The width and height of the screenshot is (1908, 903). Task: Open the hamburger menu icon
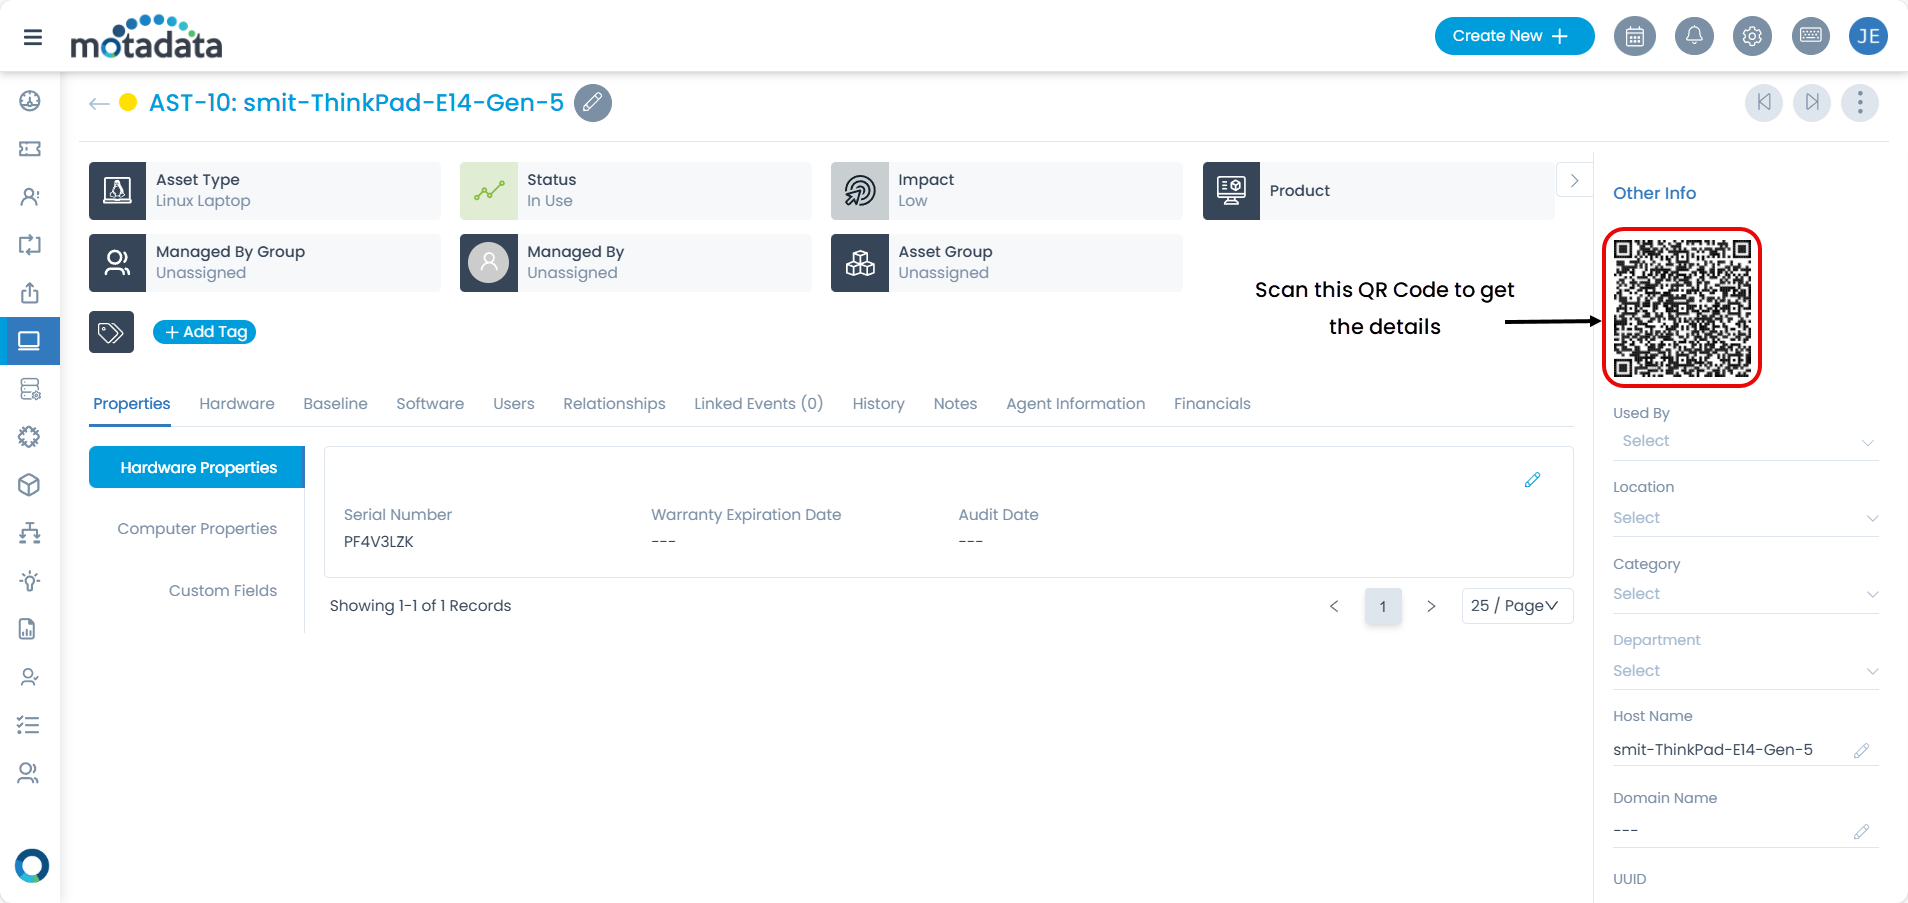(33, 37)
